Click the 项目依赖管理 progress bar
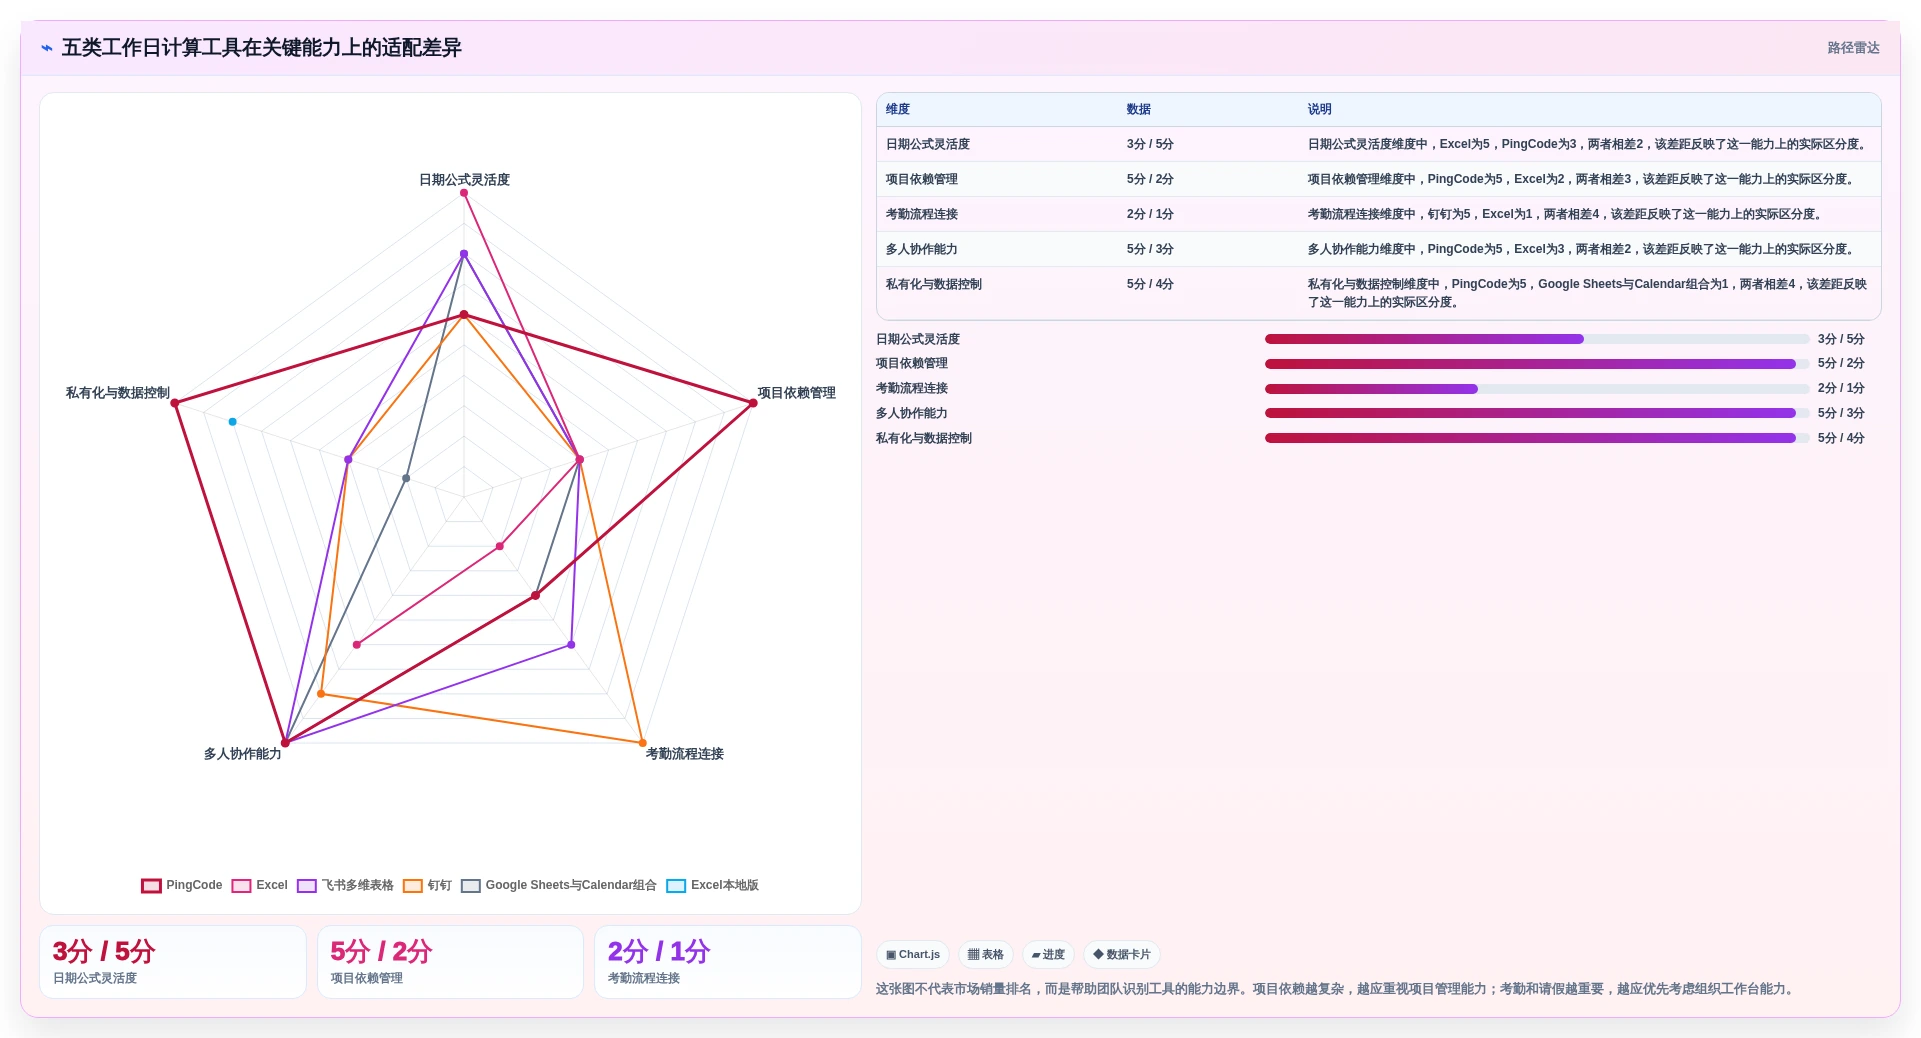Viewport: 1921px width, 1038px height. click(1537, 364)
